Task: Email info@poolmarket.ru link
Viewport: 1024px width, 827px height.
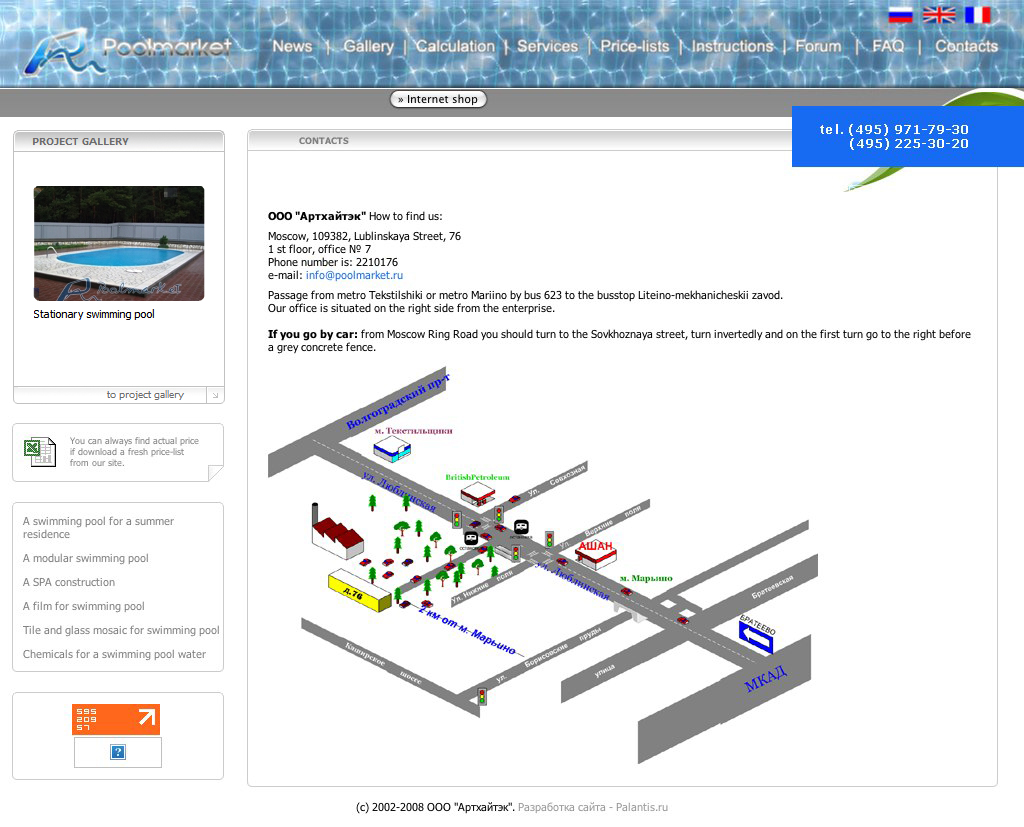Action: pos(354,275)
